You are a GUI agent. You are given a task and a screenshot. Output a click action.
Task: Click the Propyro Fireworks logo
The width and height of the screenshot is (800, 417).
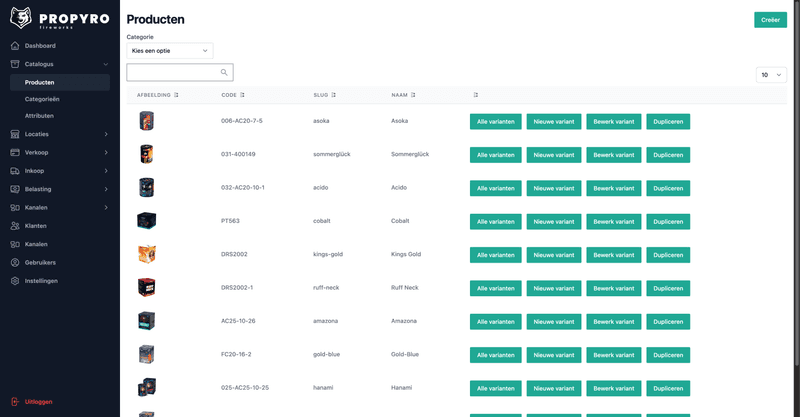point(48,17)
